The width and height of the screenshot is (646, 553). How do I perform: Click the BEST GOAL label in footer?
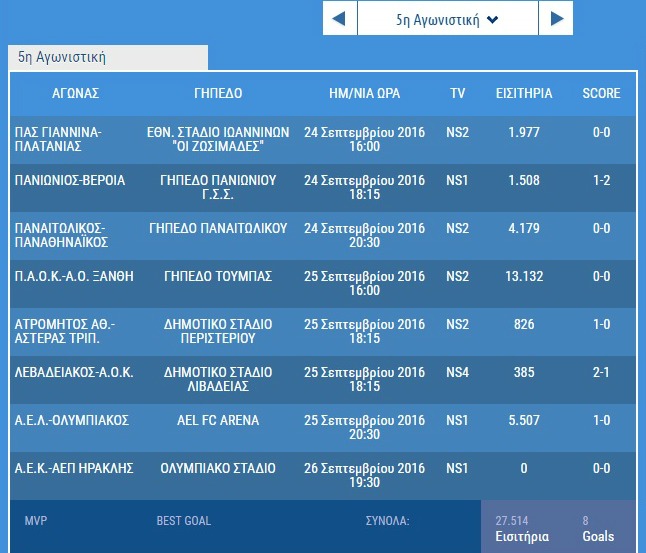tap(183, 521)
